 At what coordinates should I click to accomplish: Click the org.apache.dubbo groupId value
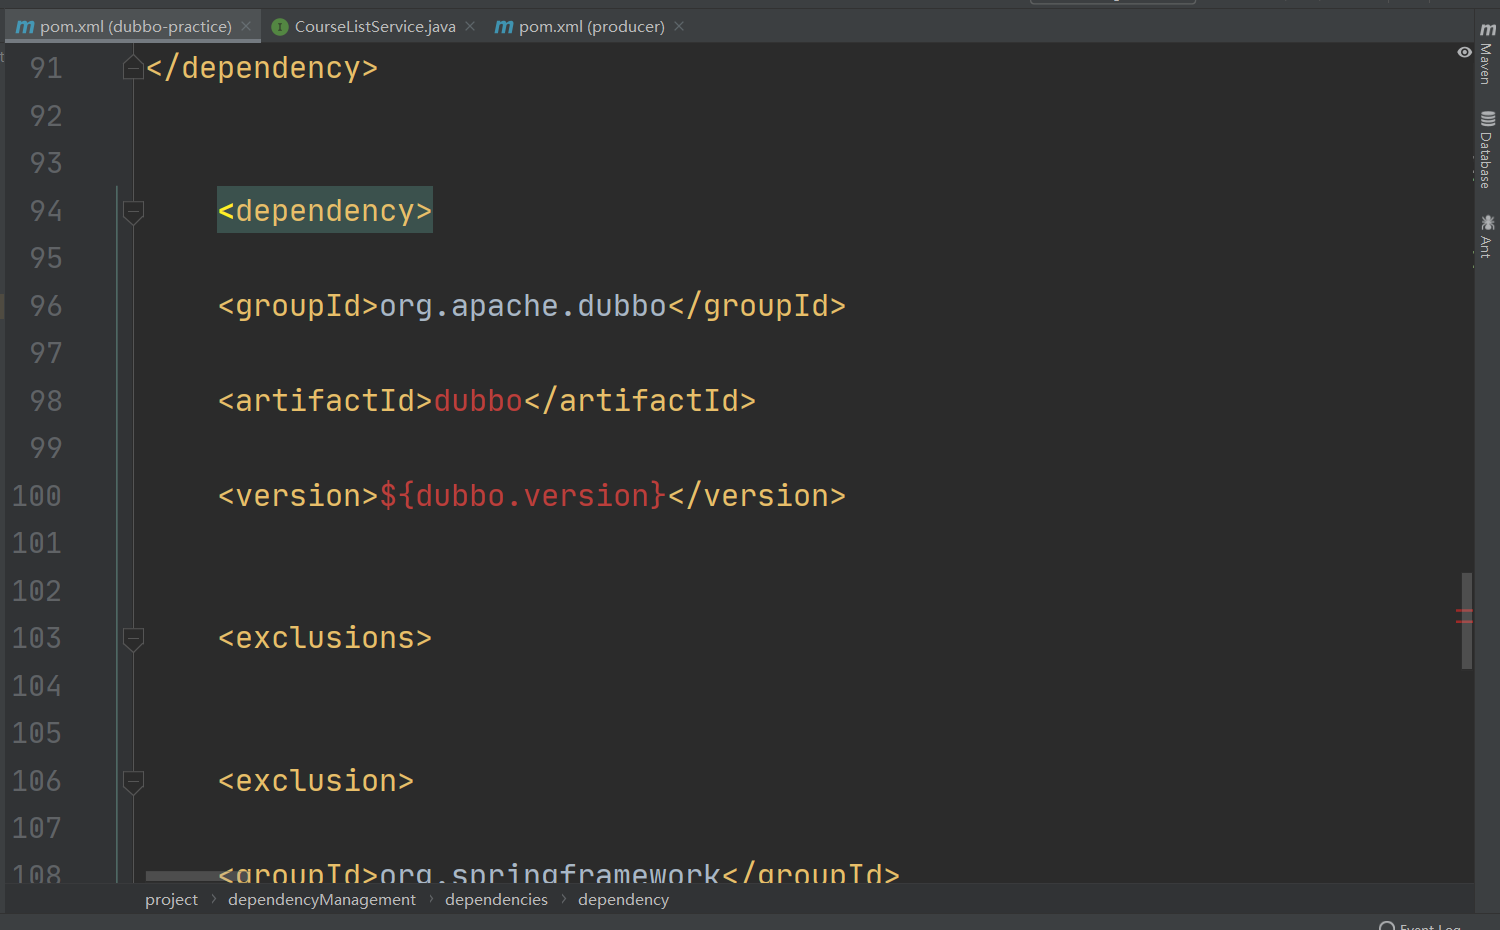pyautogui.click(x=523, y=306)
